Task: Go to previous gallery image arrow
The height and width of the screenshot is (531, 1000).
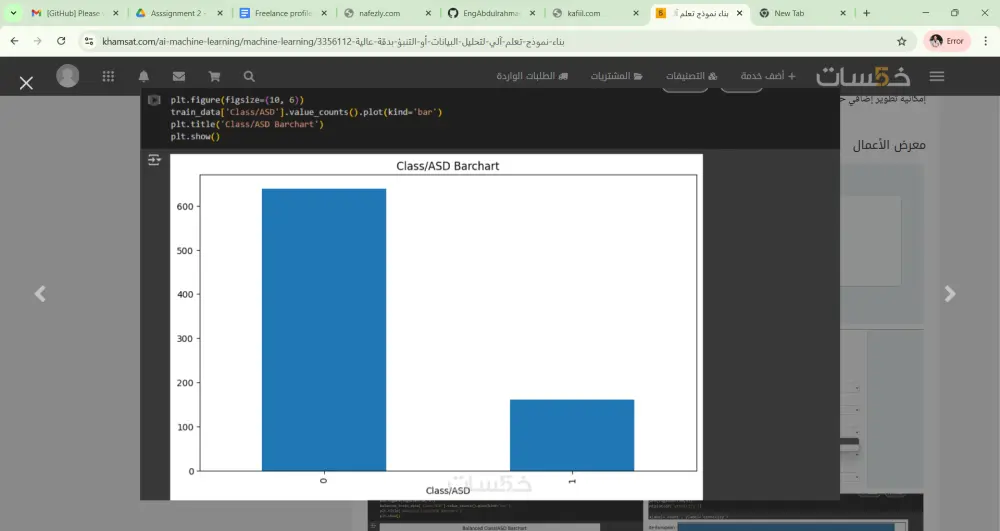Action: pos(40,294)
